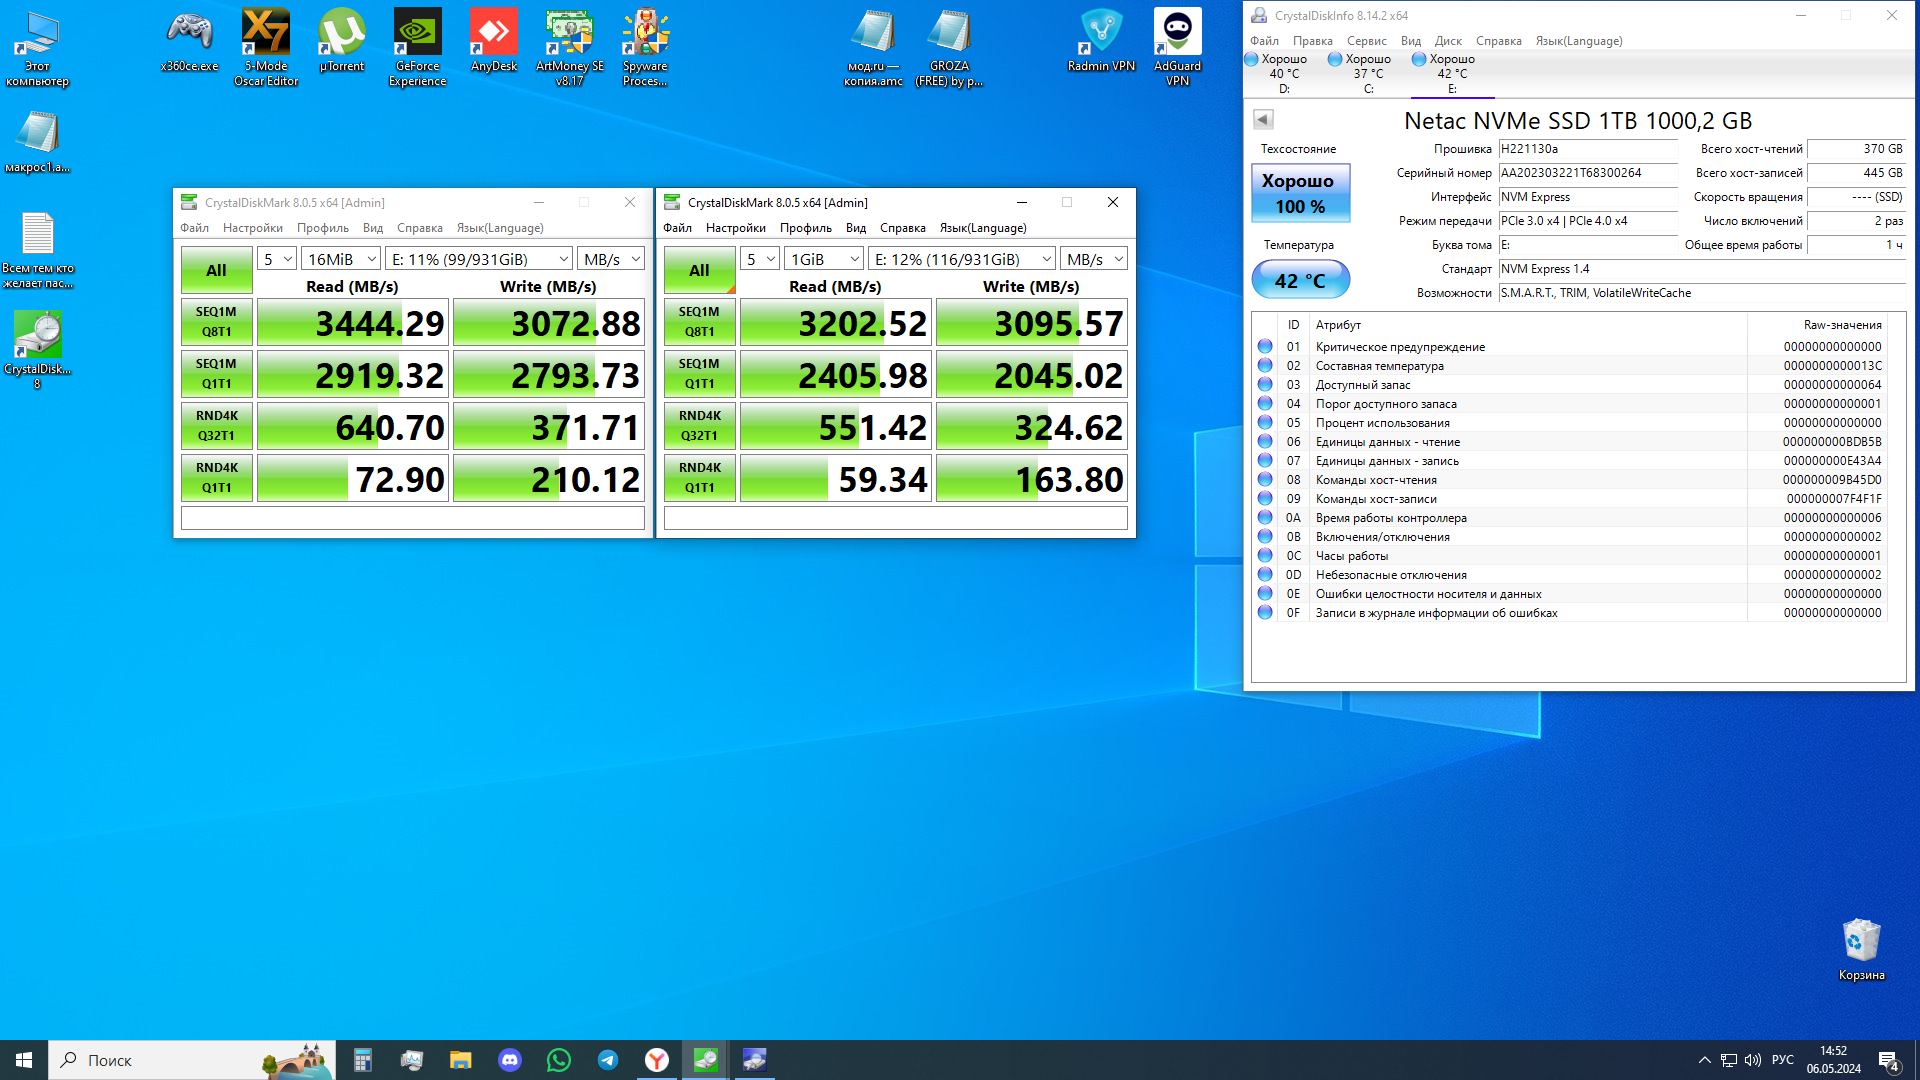Click All button in left CrystalDiskMark

tap(216, 270)
